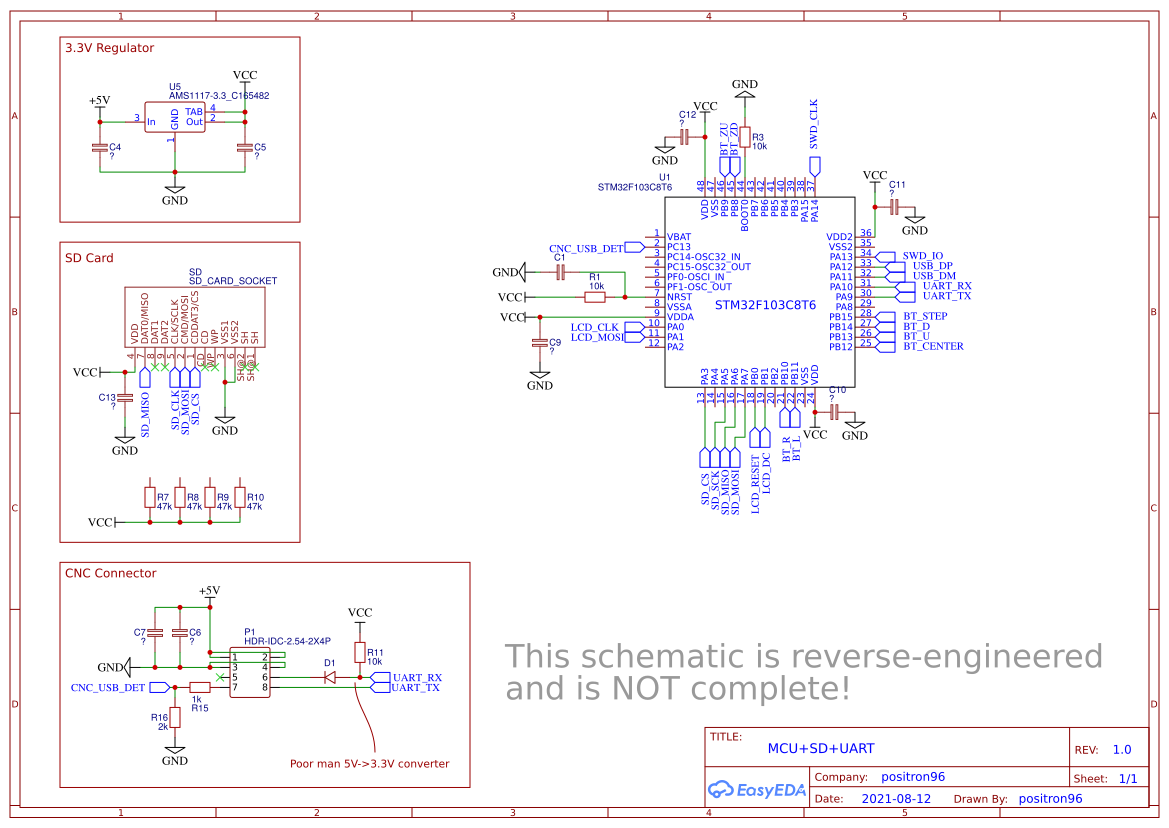1169x828 pixels.
Task: Click capacitor C4 near the 5V input
Action: (x=101, y=148)
